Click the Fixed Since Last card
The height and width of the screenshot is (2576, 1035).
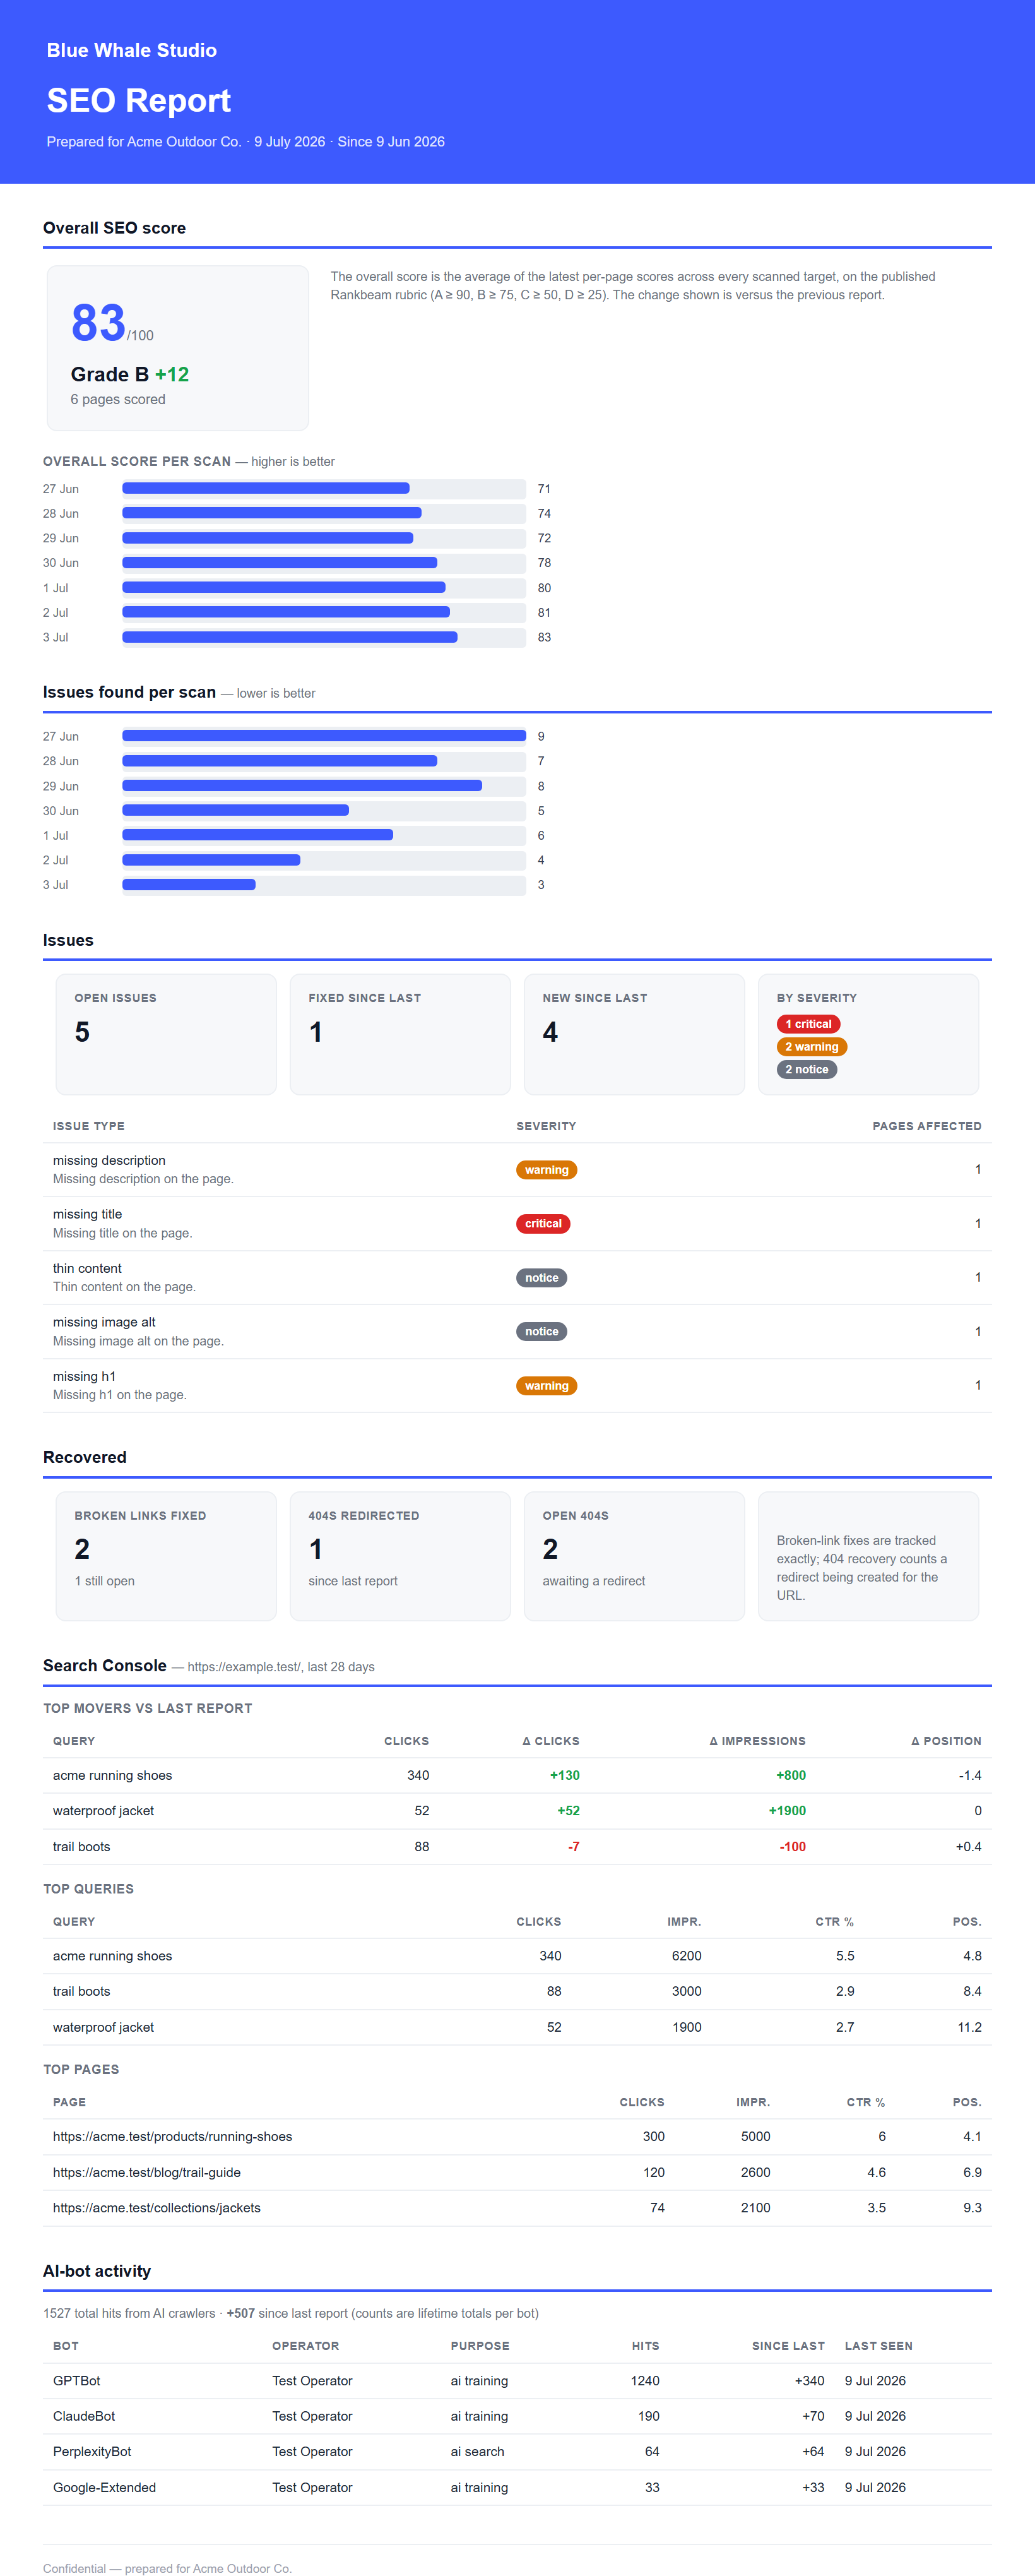[400, 1034]
